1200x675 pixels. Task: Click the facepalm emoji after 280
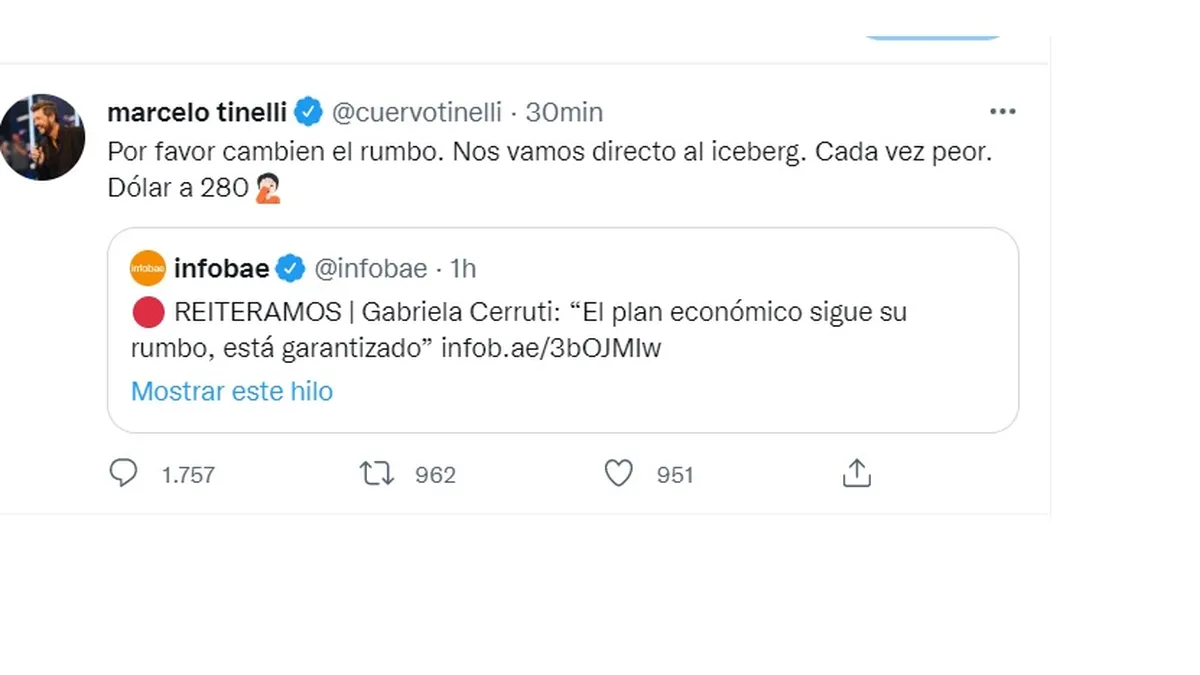click(269, 188)
